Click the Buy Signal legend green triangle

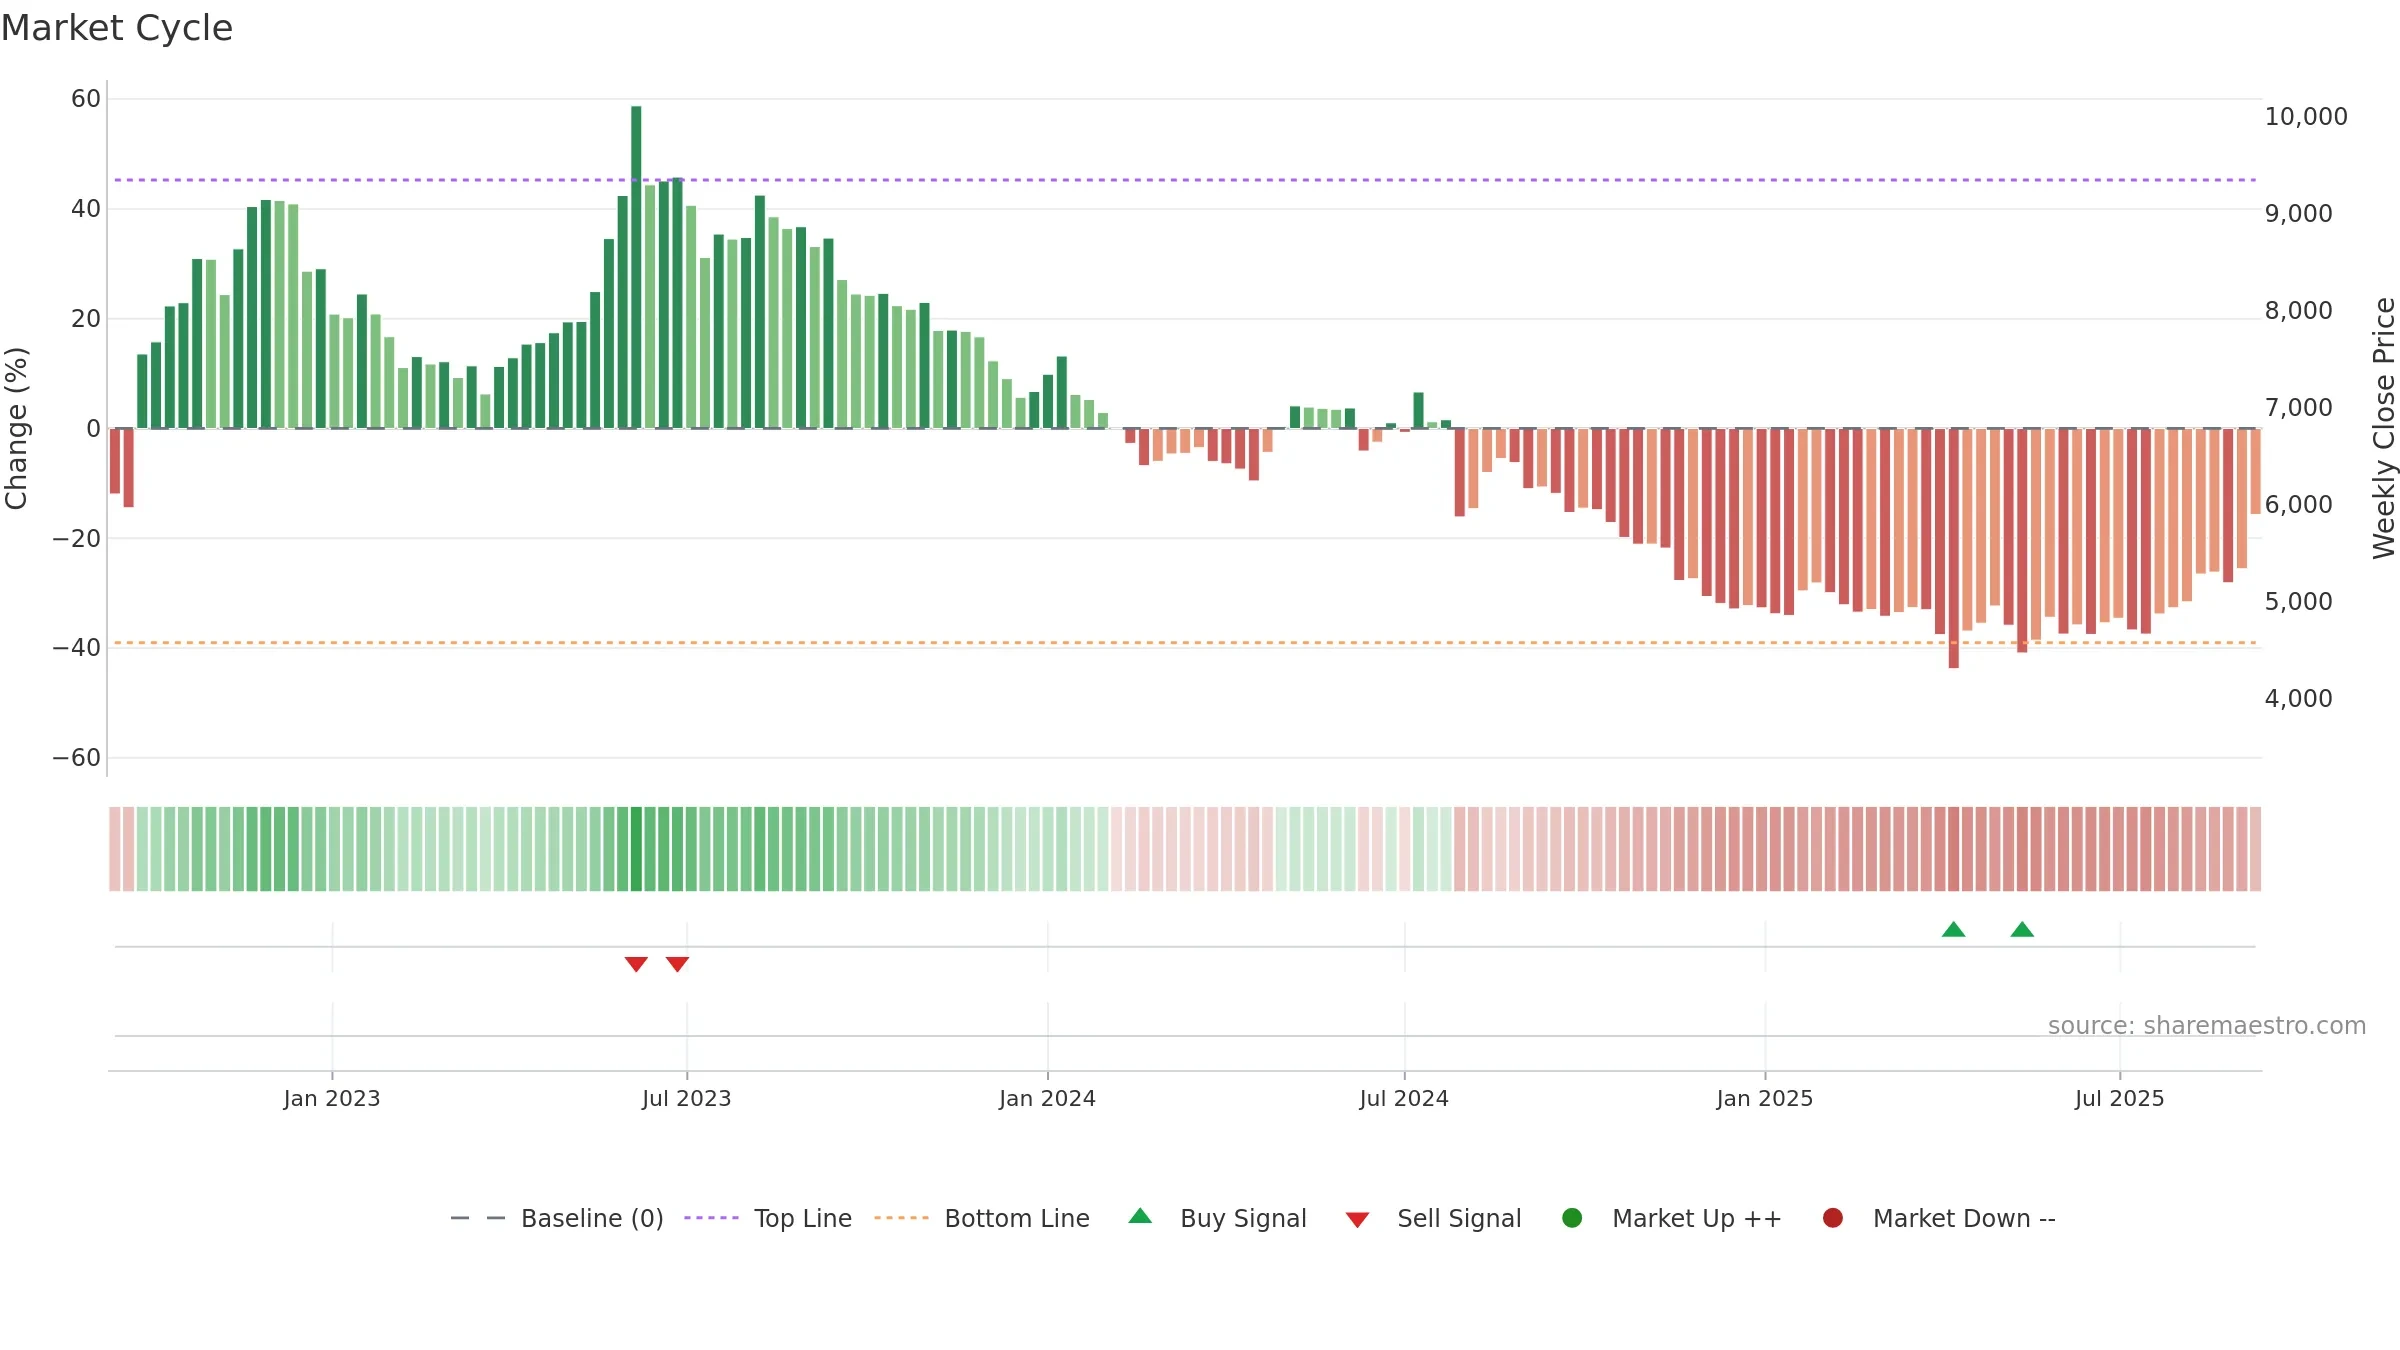click(x=1140, y=1216)
